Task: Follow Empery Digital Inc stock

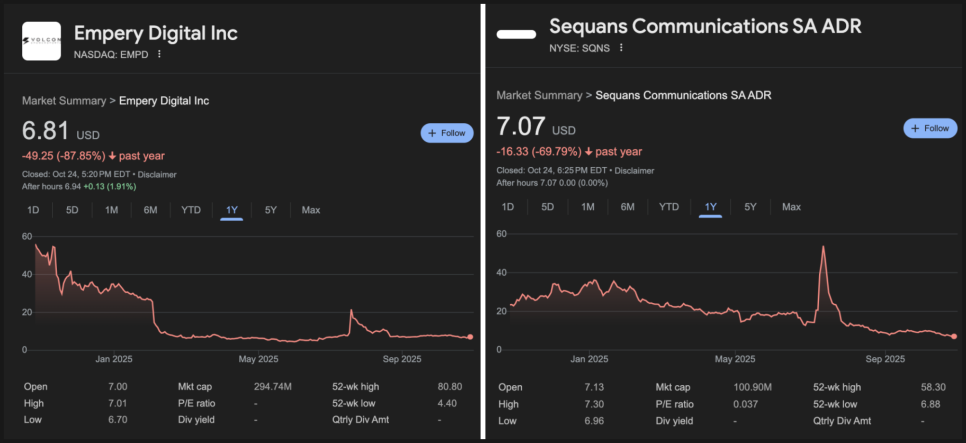Action: pyautogui.click(x=446, y=133)
